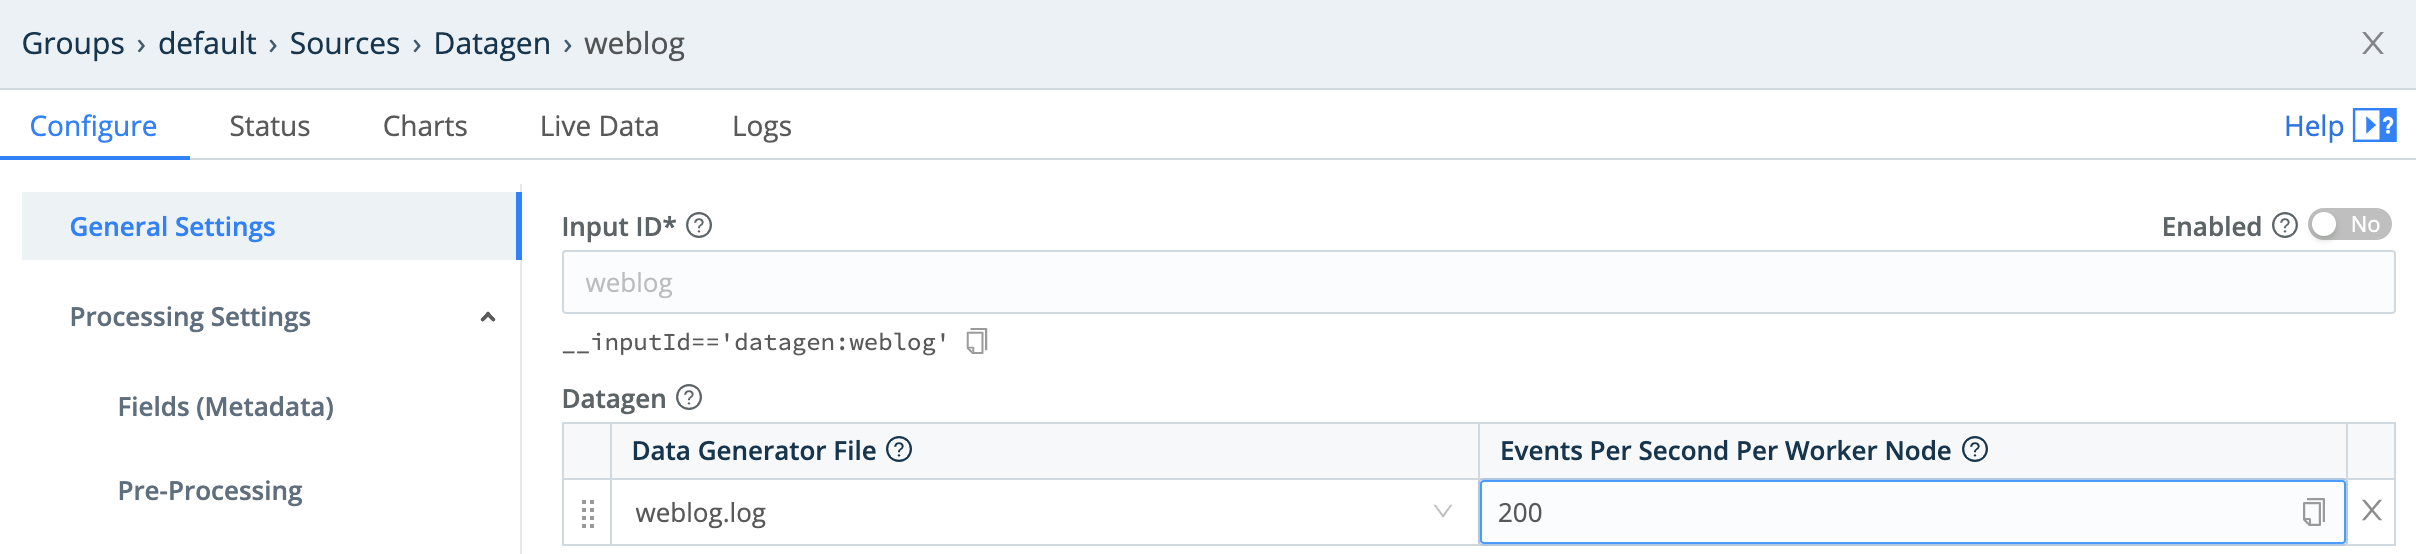This screenshot has width=2416, height=554.
Task: Remove the weblog.log datagen row
Action: (x=2371, y=511)
